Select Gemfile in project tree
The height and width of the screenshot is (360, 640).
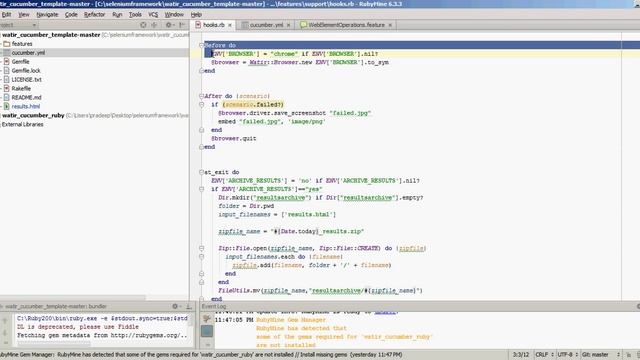[20, 62]
